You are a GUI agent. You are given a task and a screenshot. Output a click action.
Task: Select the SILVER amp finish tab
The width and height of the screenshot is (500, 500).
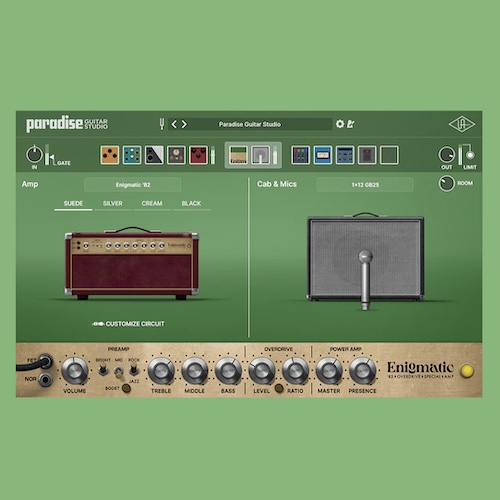113,204
